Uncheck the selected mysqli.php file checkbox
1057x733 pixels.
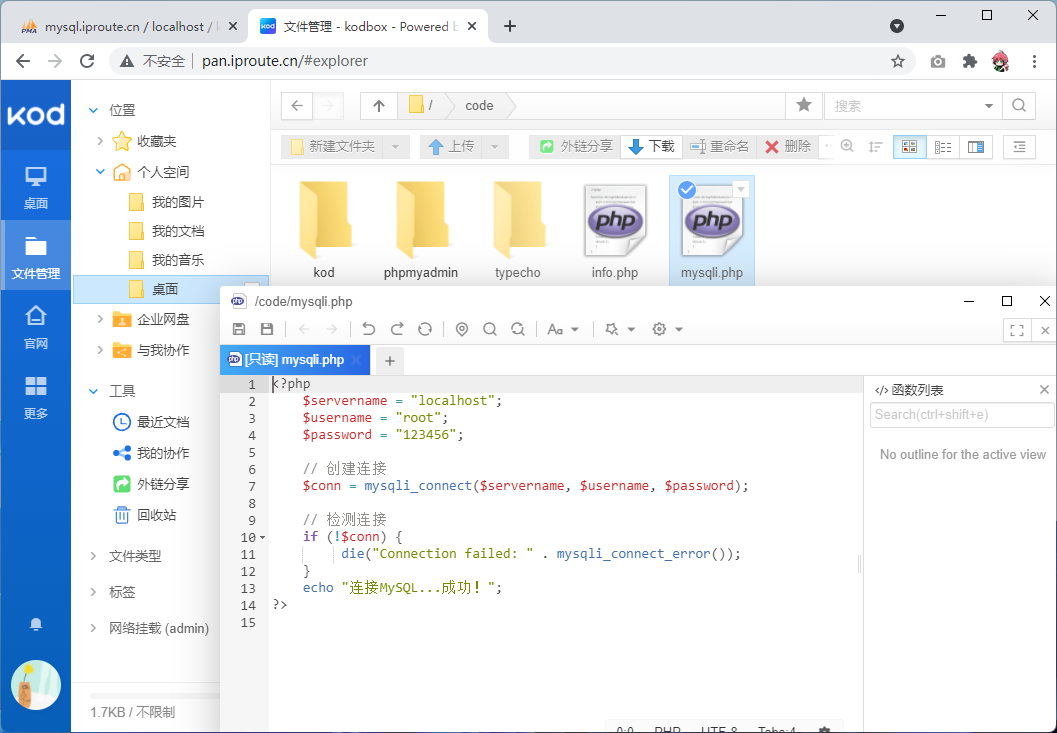[687, 190]
